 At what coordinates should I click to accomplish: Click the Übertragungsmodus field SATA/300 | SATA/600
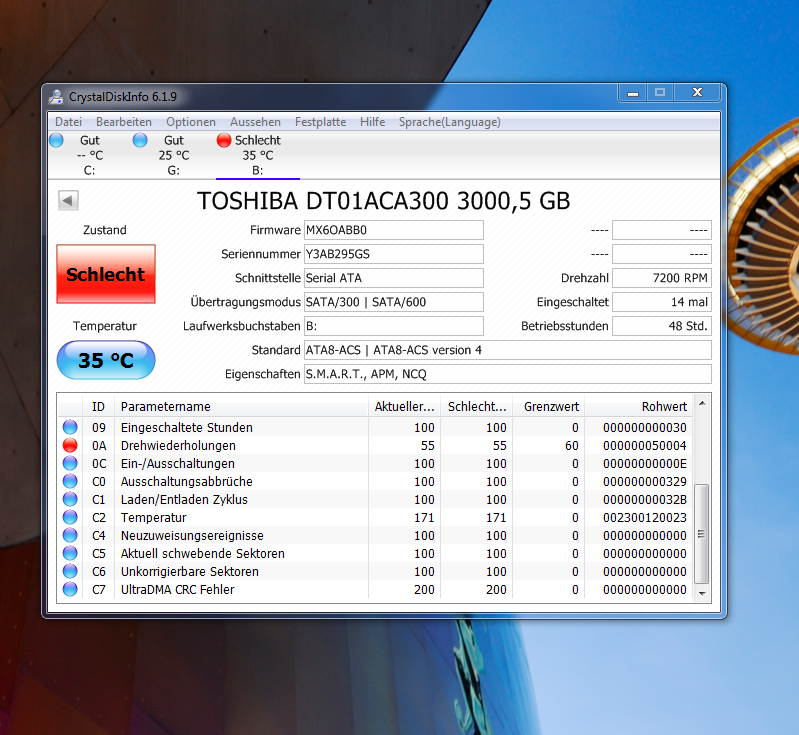[393, 302]
